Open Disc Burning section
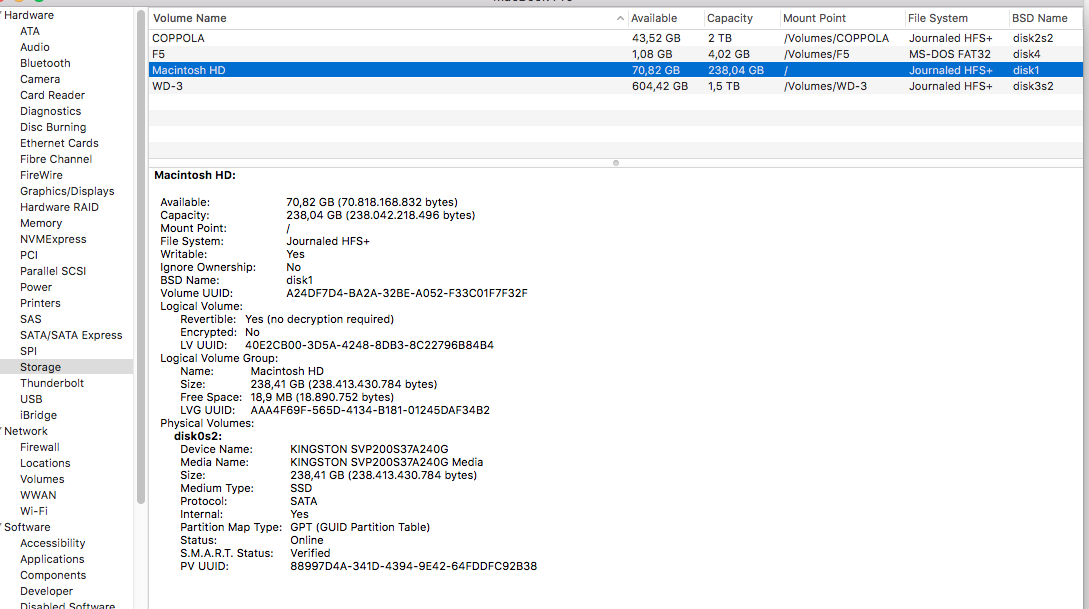Image resolution: width=1089 pixels, height=609 pixels. 53,127
